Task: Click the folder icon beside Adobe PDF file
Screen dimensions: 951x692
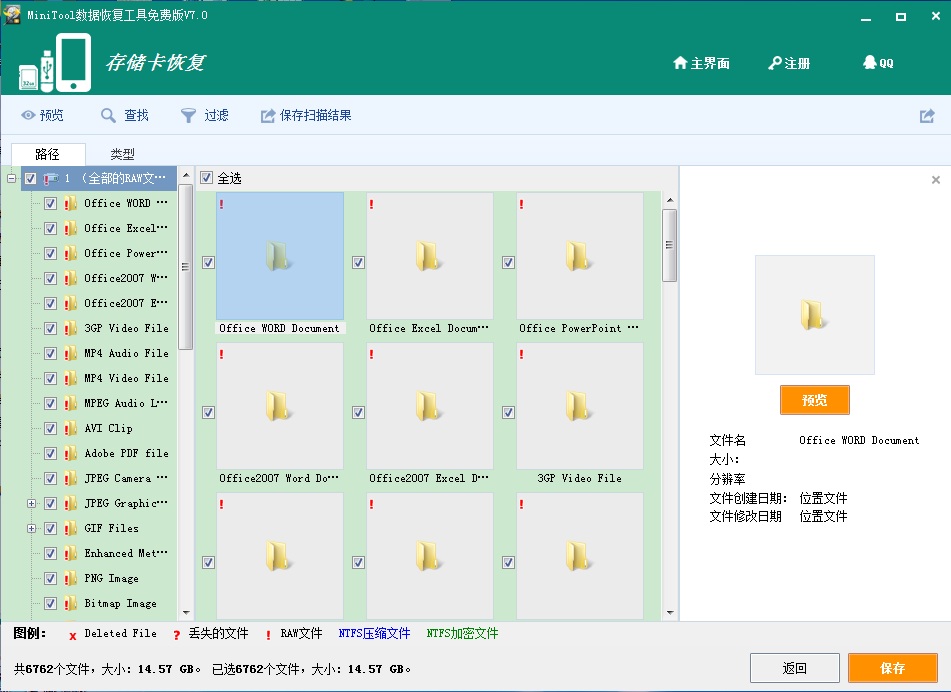Action: click(70, 453)
